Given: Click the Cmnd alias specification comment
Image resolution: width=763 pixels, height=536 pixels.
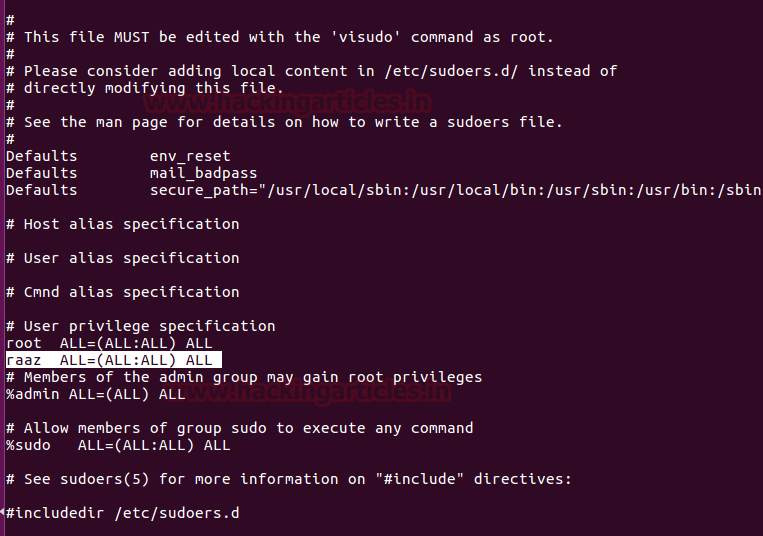Looking at the screenshot, I should tap(131, 292).
